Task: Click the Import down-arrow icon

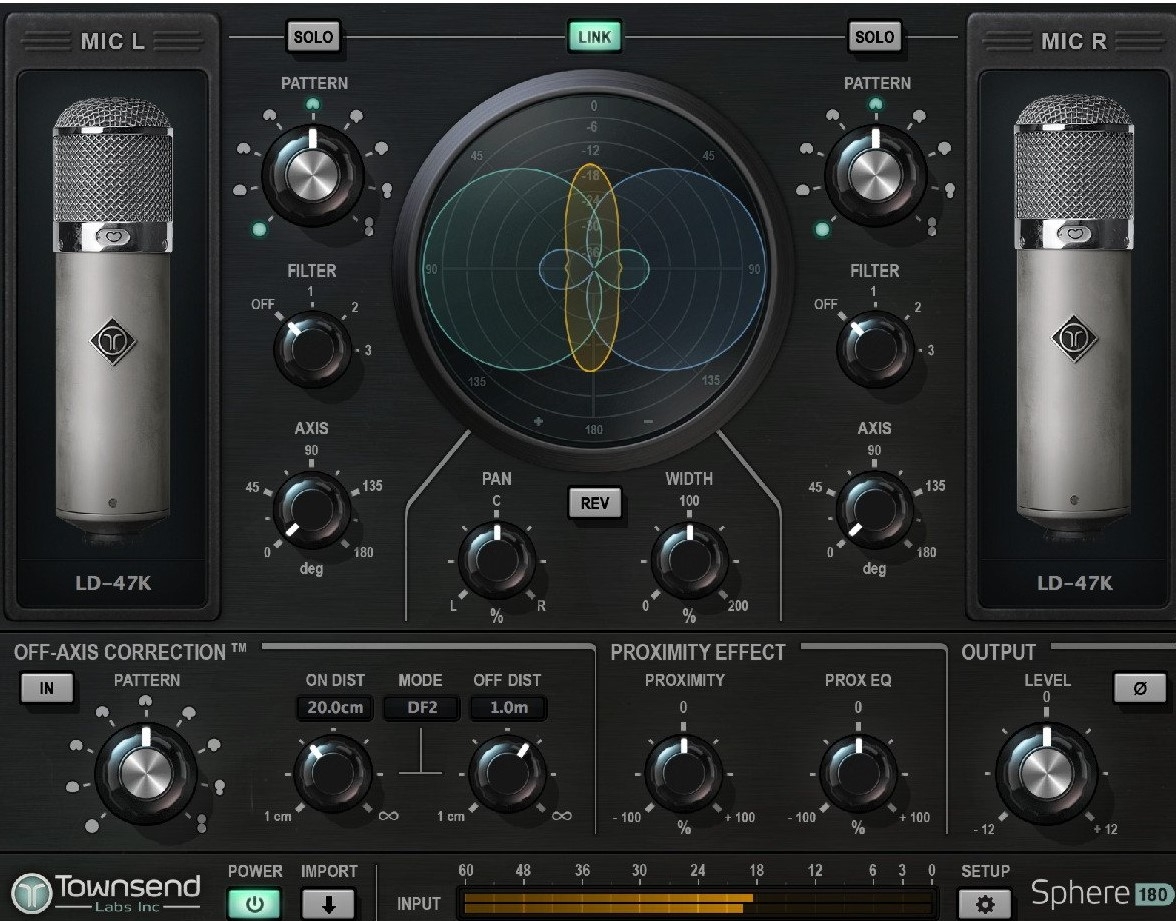Action: [x=329, y=904]
